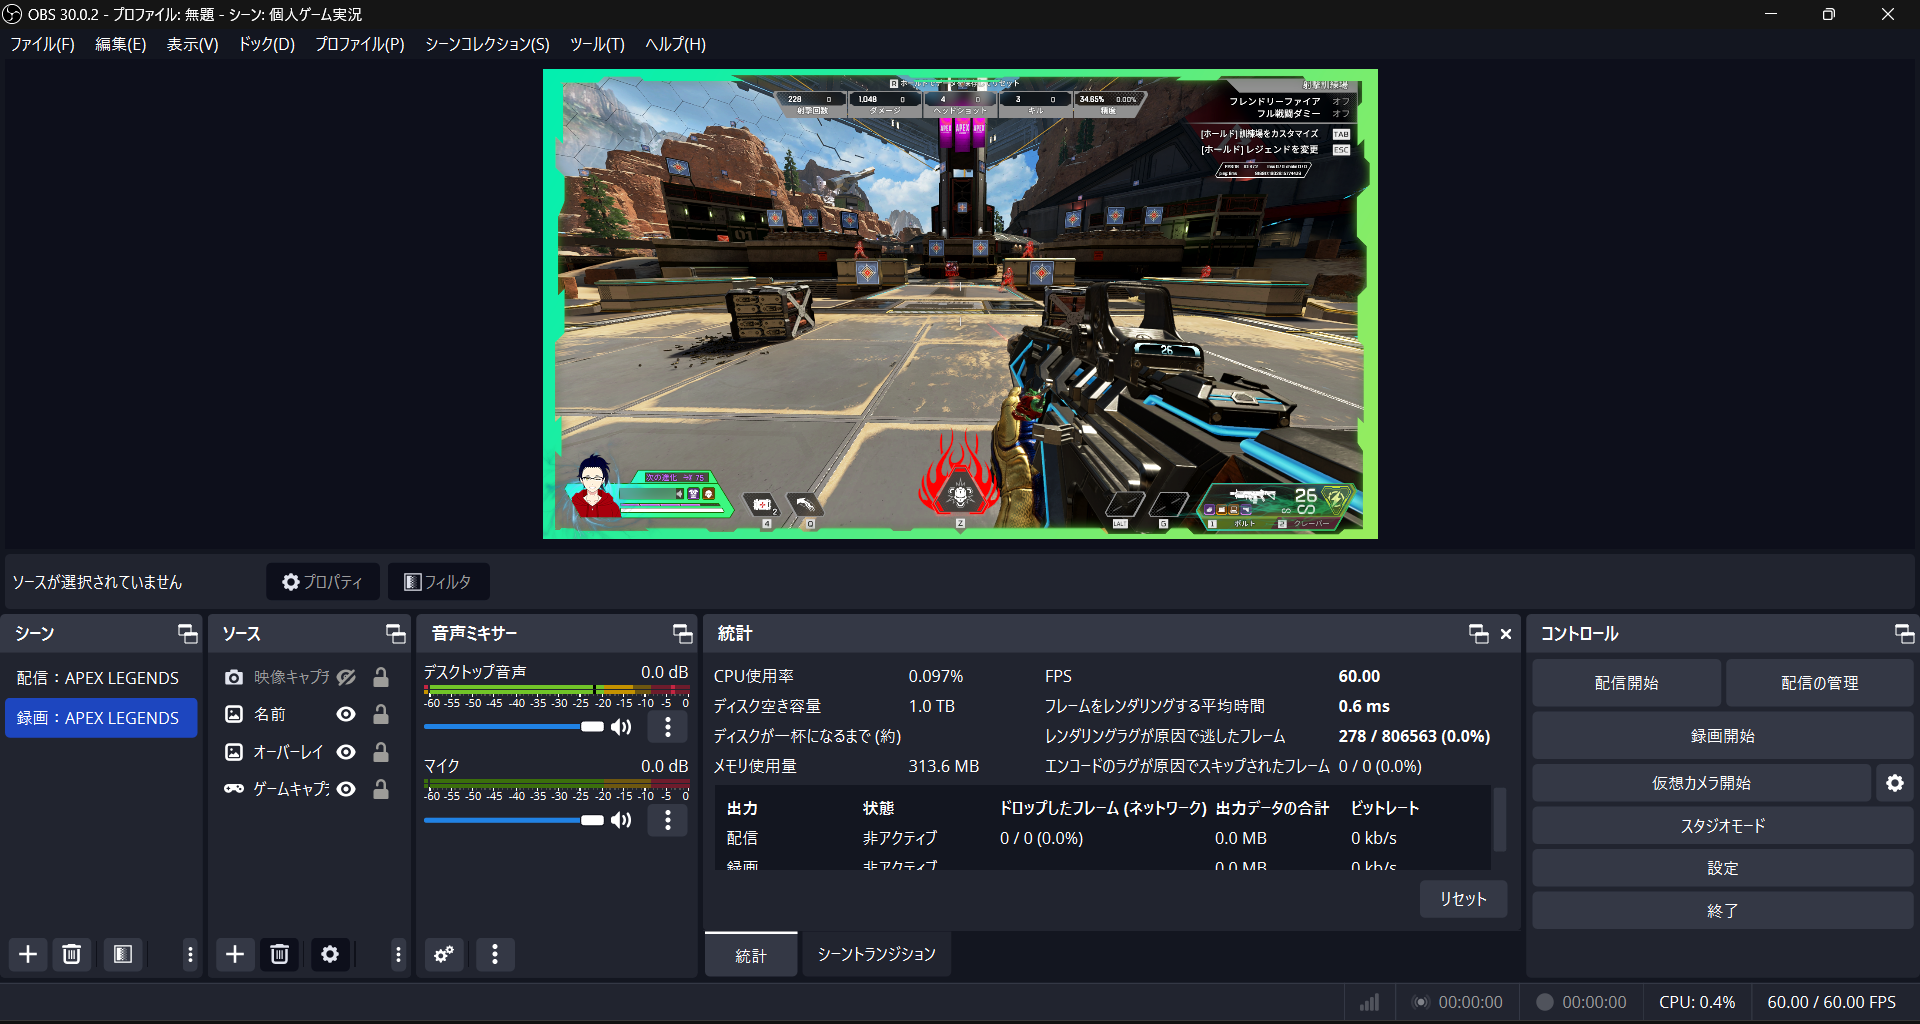1920x1024 pixels.
Task: Mute デスクトップ音声 with the speaker icon
Action: [x=621, y=727]
